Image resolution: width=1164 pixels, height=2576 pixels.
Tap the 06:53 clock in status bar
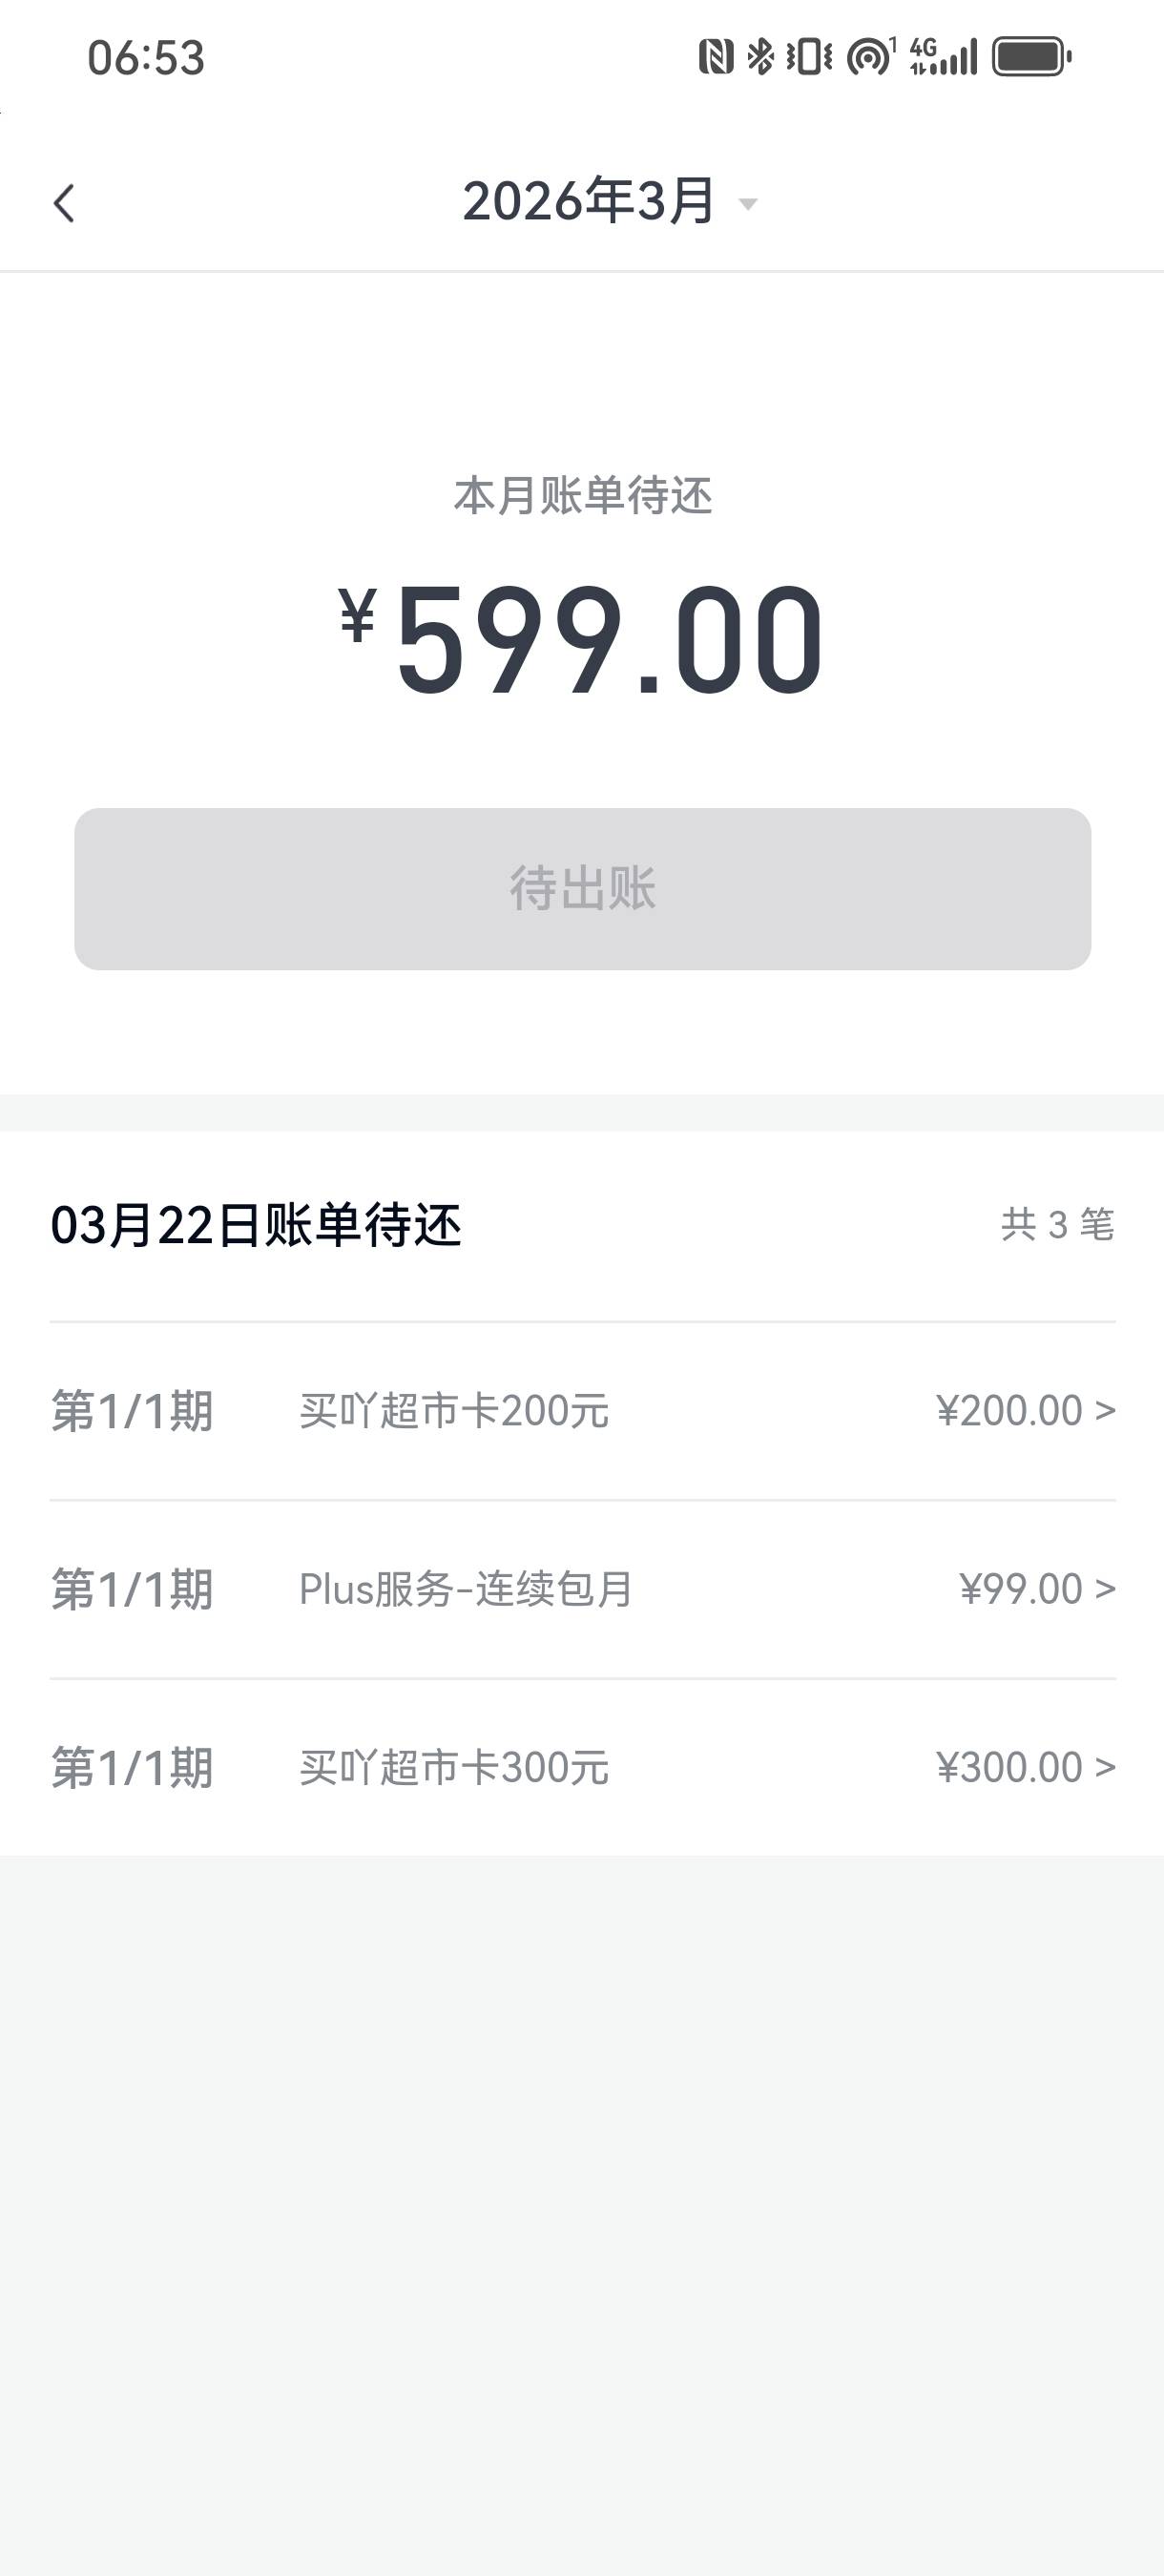(x=146, y=58)
